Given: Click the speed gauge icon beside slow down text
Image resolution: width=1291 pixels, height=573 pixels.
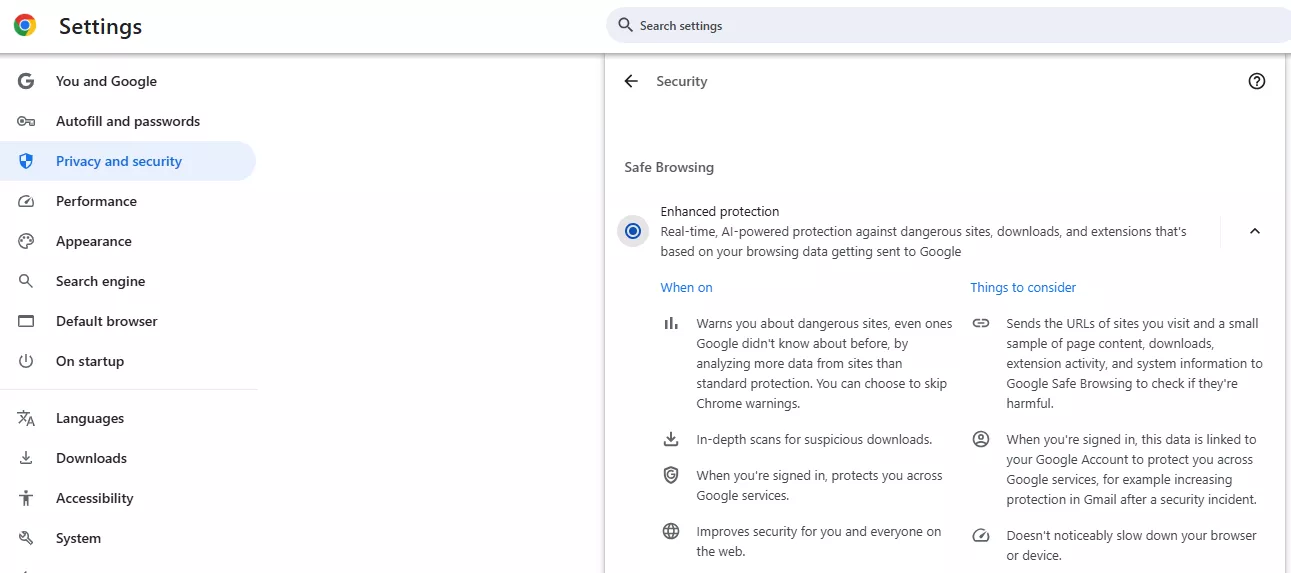Looking at the screenshot, I should coord(981,535).
